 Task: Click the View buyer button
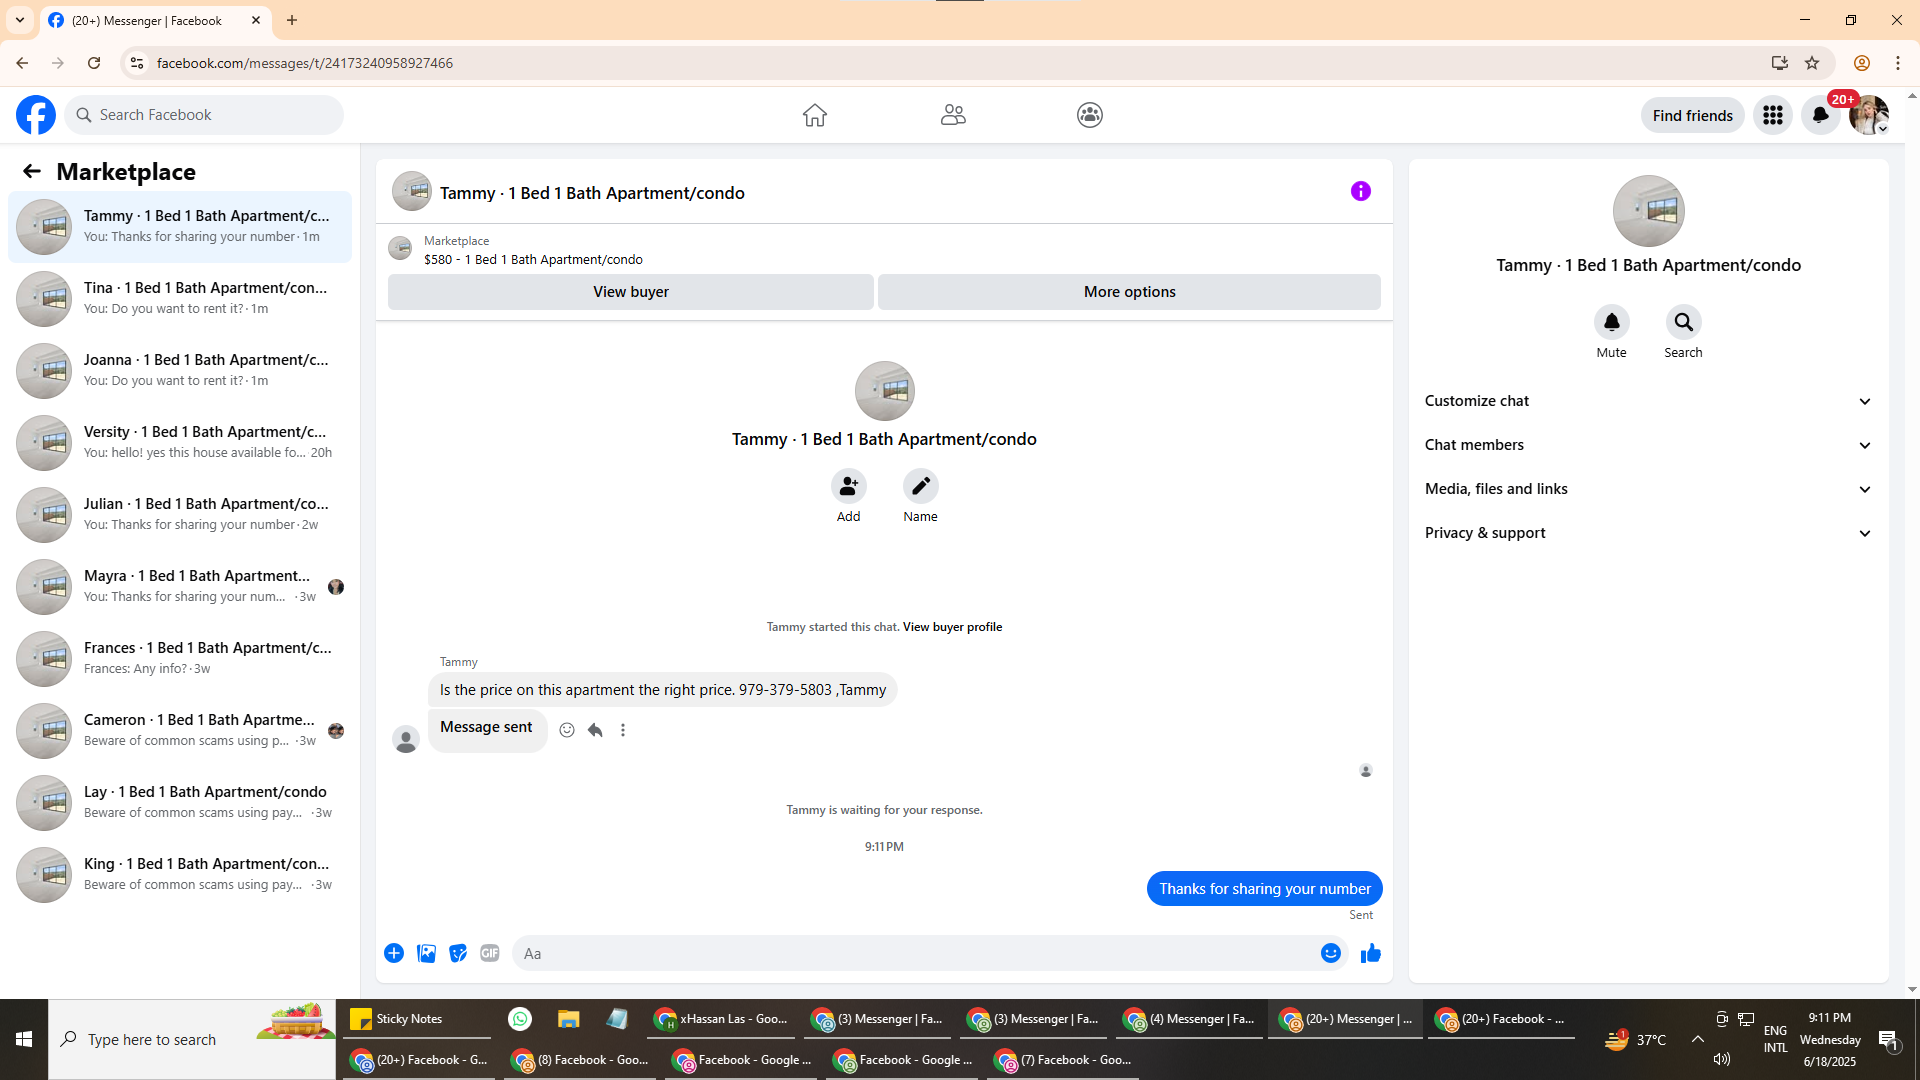(631, 292)
